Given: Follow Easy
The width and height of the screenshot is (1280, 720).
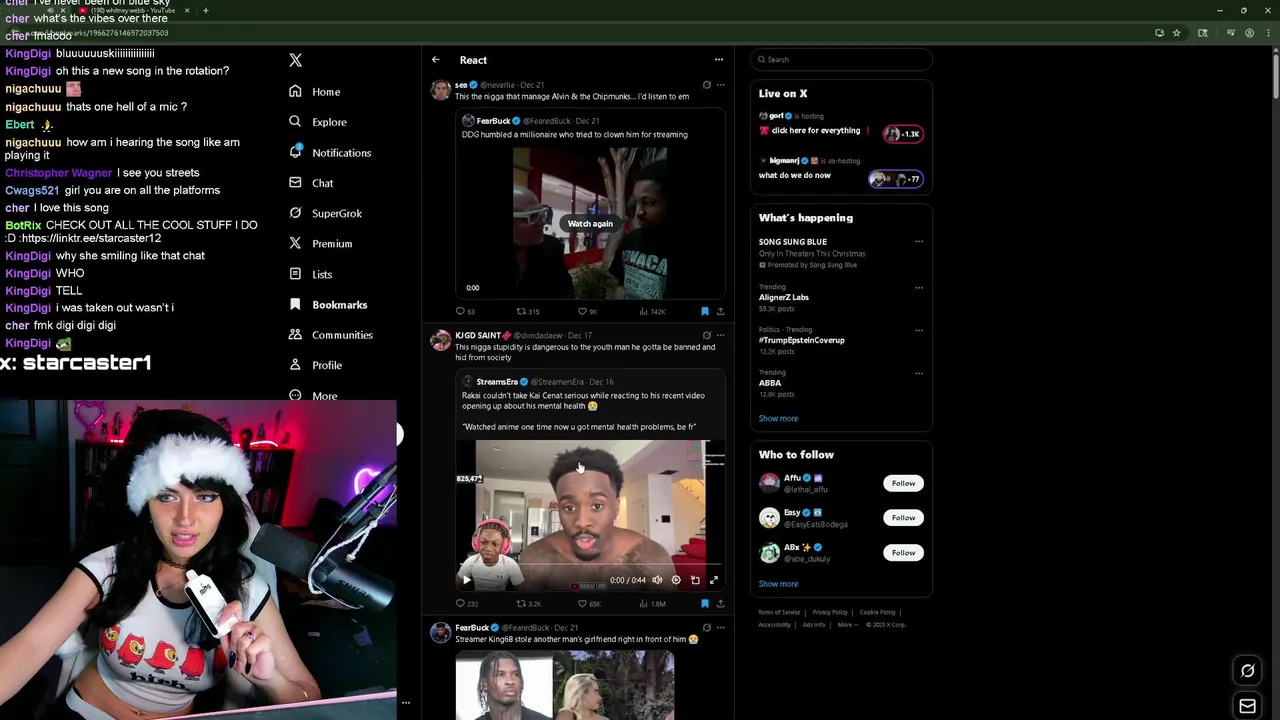Looking at the screenshot, I should [x=903, y=518].
